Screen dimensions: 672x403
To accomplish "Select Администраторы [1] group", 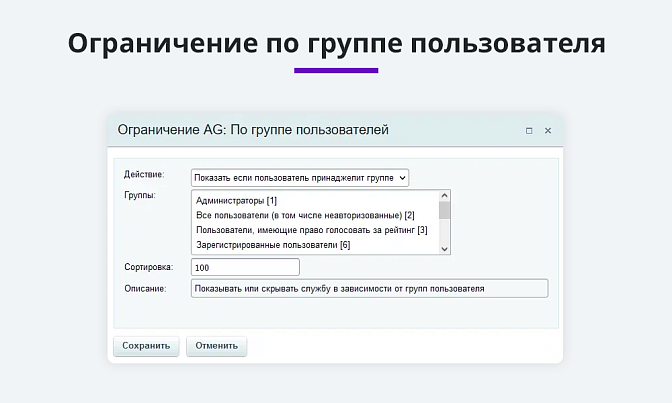I will (236, 201).
